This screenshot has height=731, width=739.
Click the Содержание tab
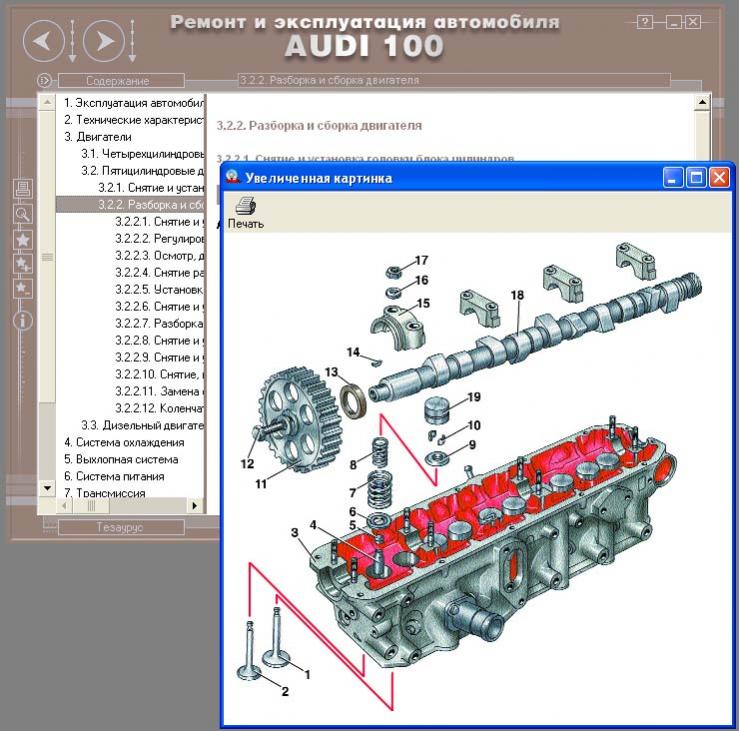[x=121, y=81]
